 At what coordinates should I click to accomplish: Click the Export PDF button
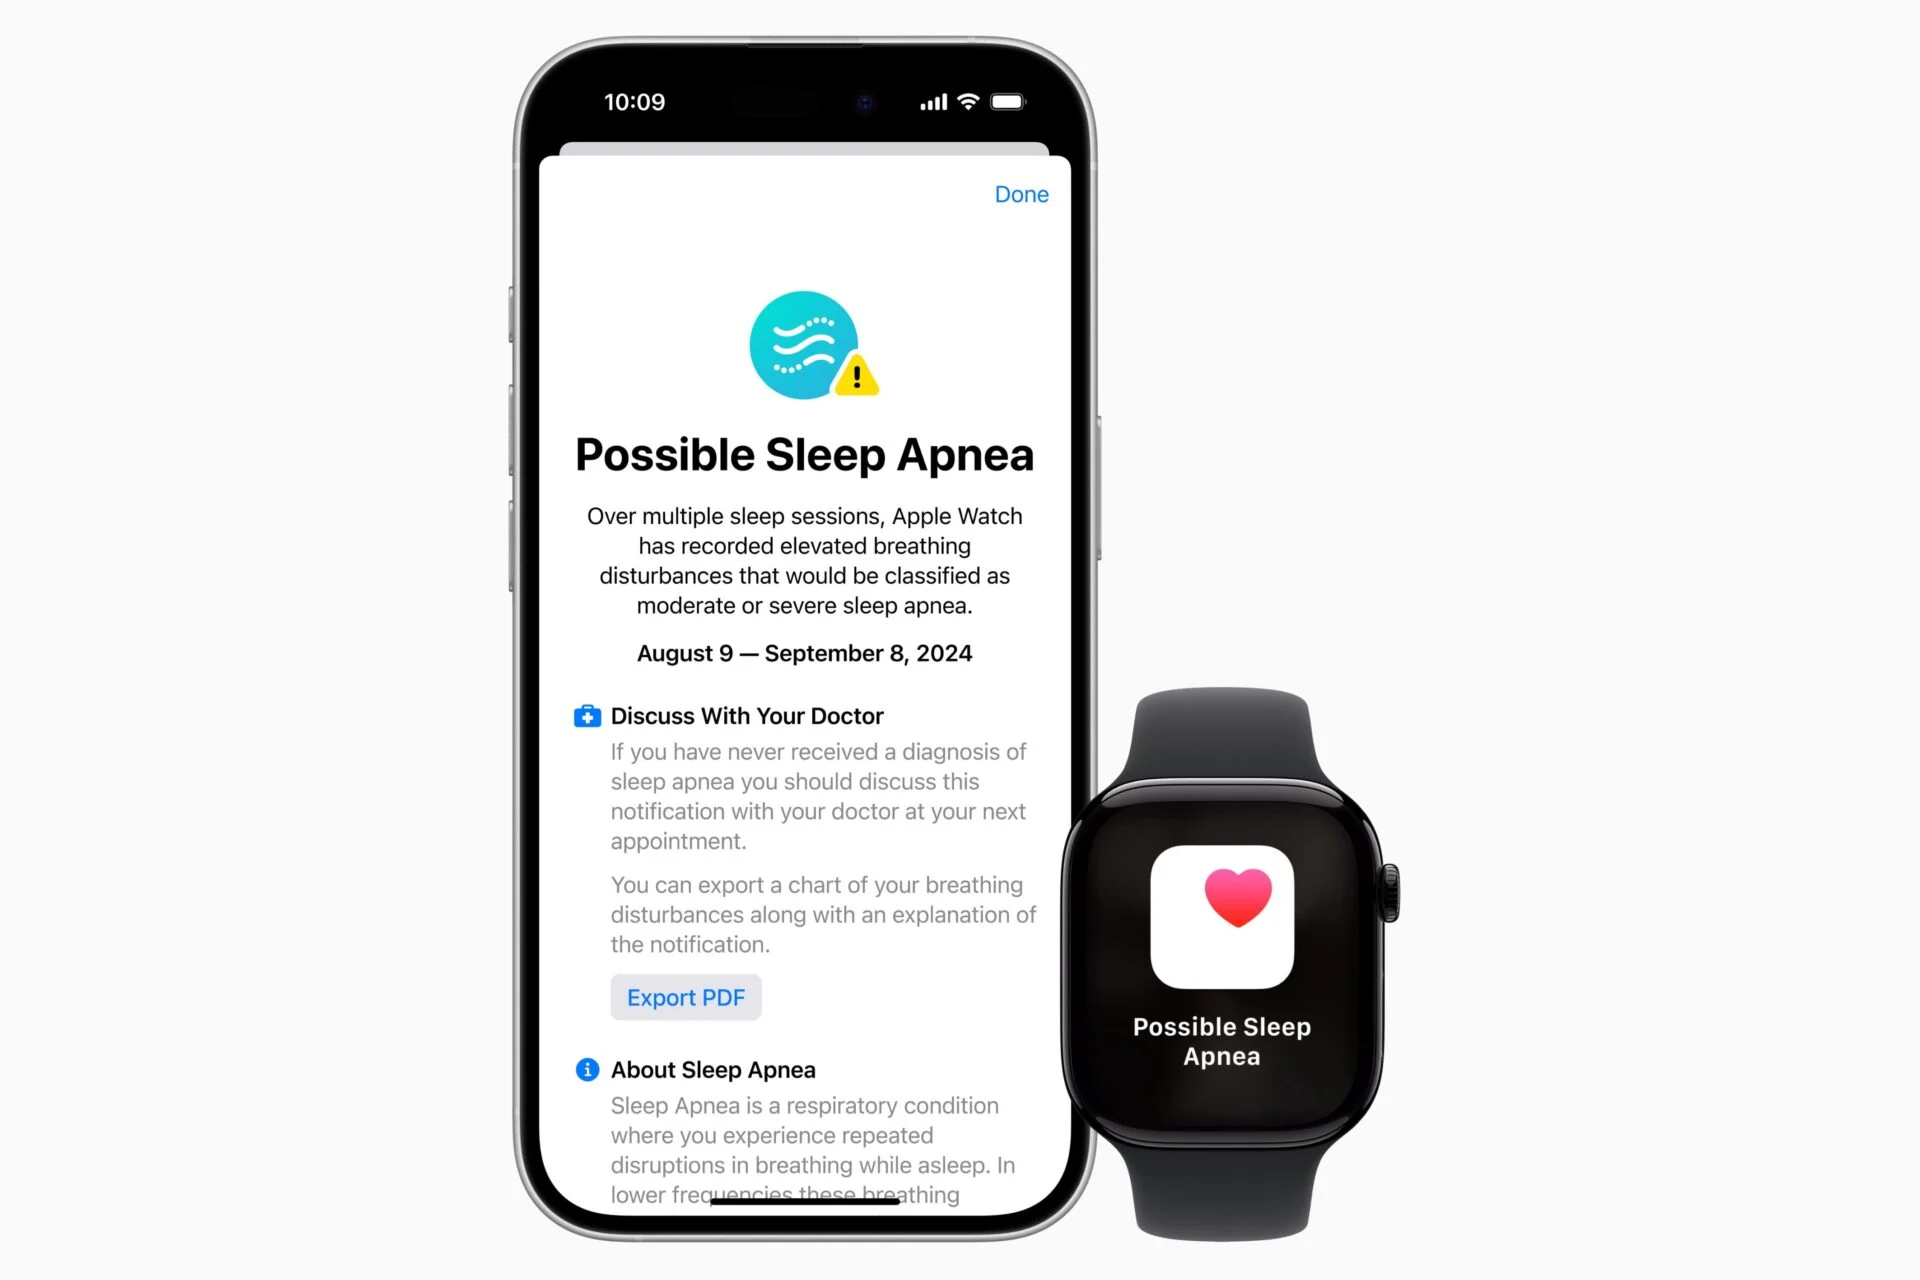click(x=686, y=997)
